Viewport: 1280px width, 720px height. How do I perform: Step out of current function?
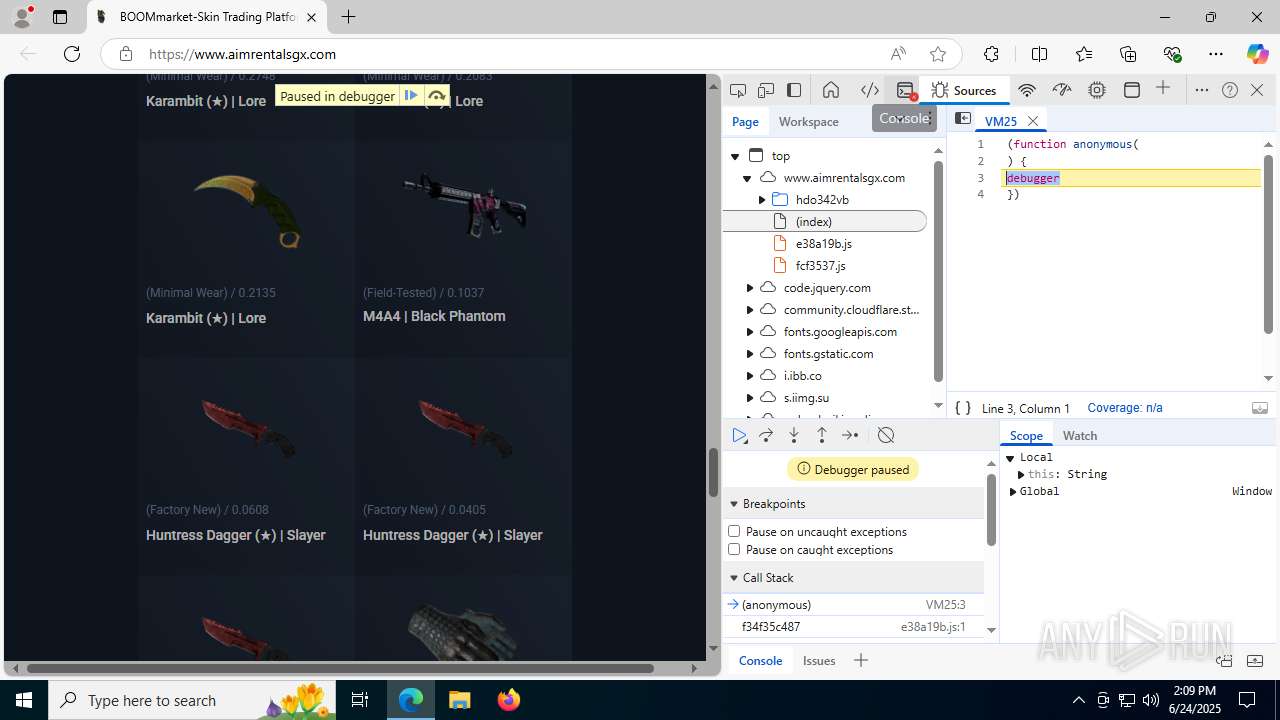tap(822, 435)
